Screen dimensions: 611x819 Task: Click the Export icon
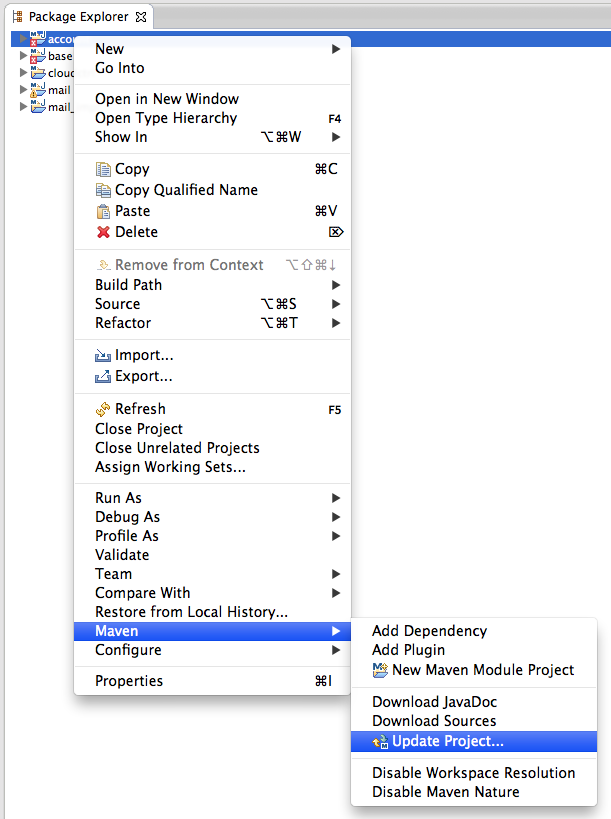(x=103, y=376)
